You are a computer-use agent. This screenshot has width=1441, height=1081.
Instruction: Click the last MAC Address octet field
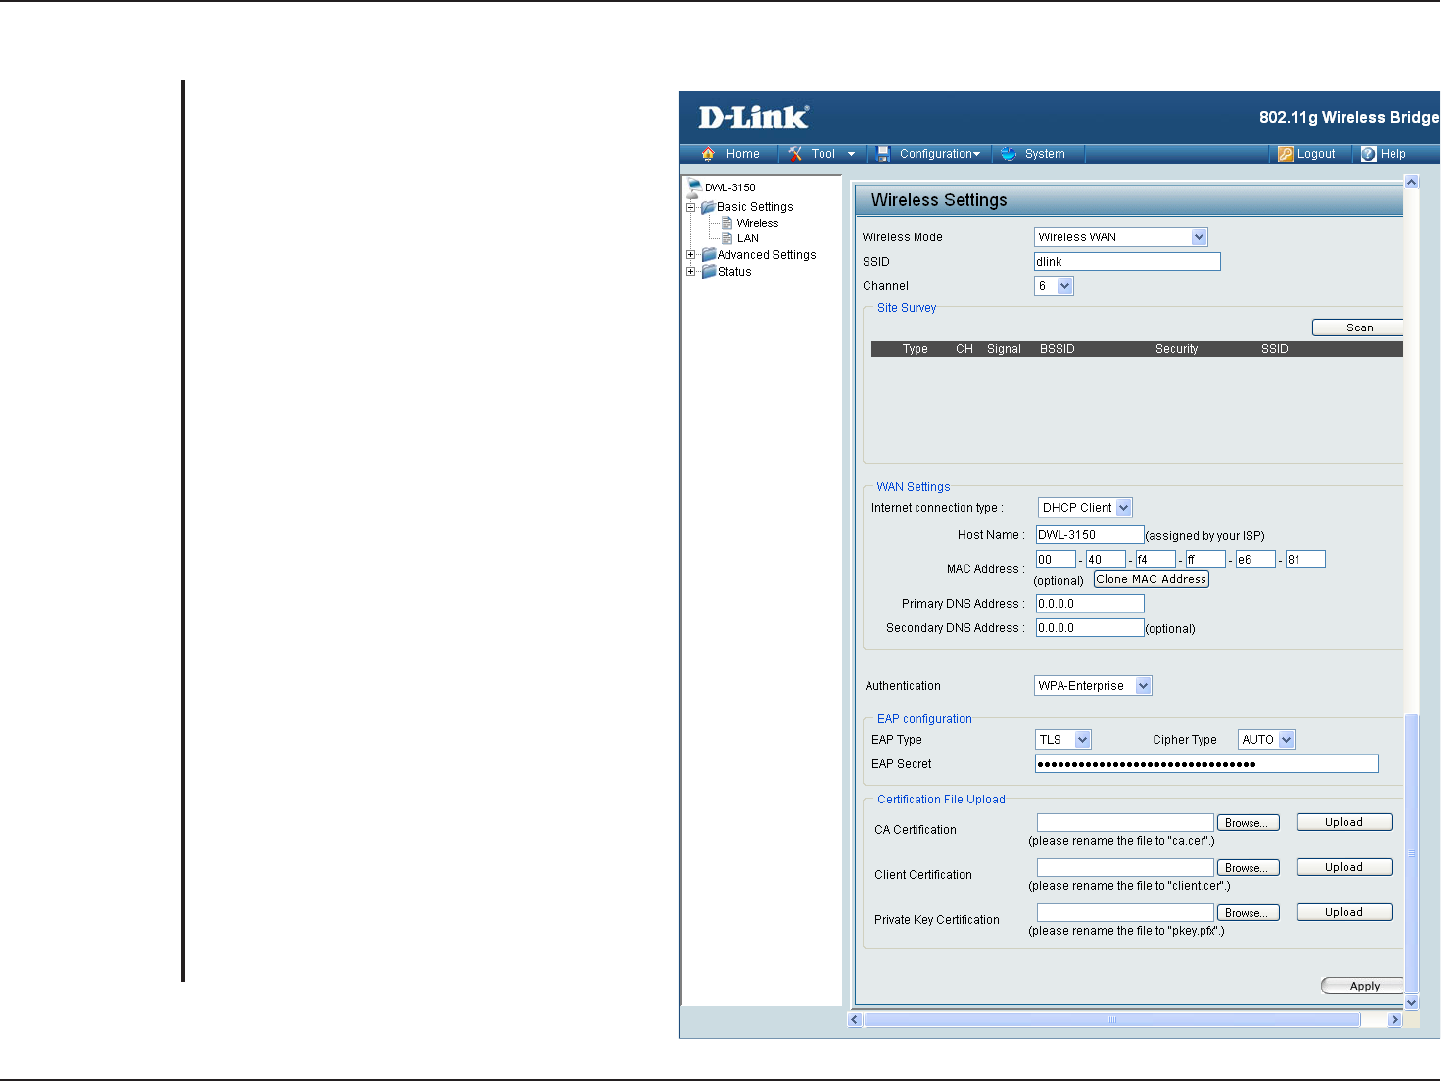coord(1306,560)
